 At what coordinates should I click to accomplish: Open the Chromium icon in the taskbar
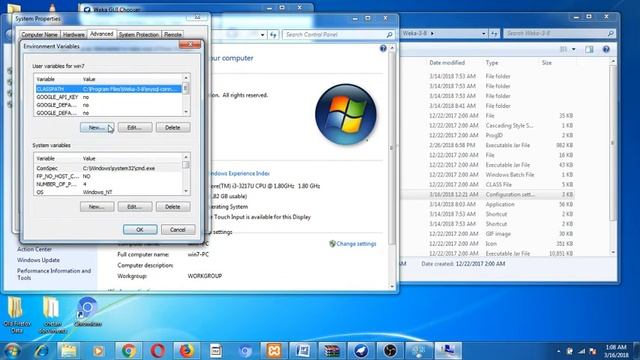(245, 351)
